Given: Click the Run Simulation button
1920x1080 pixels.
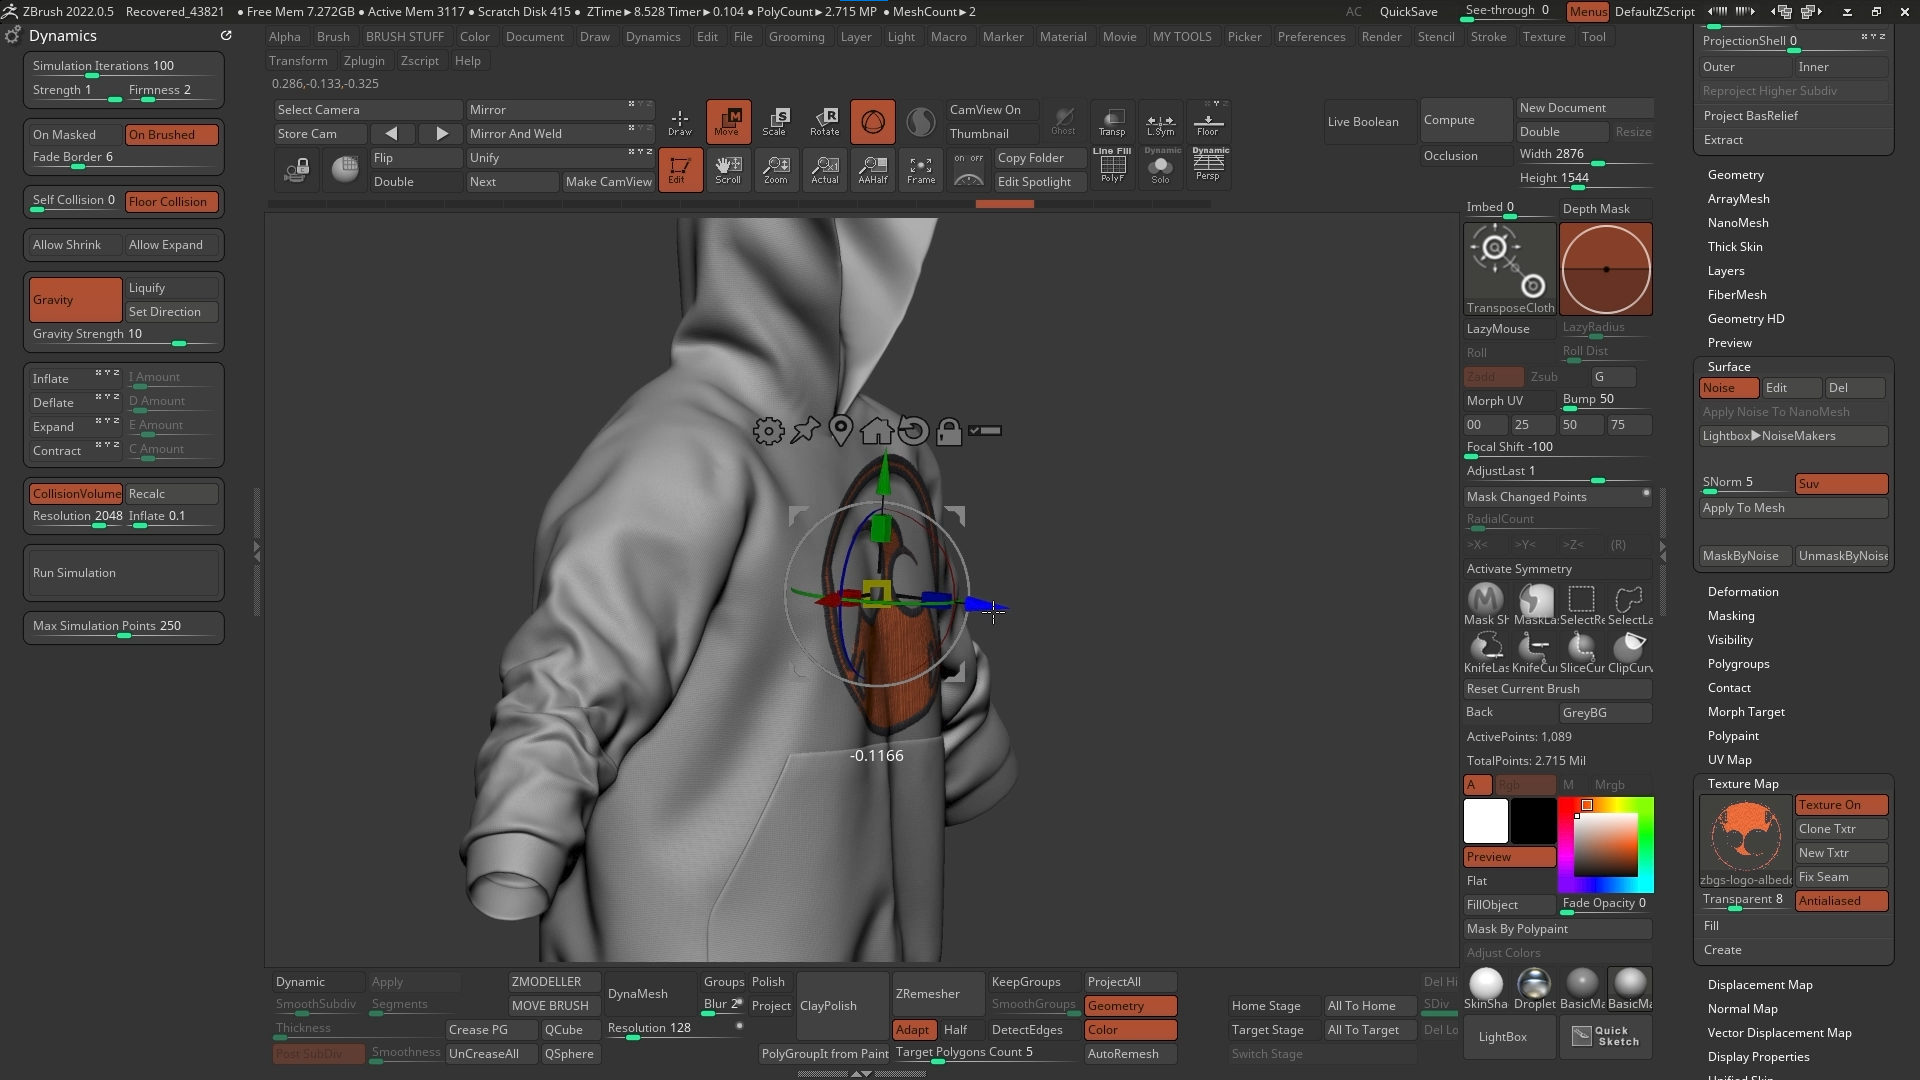Looking at the screenshot, I should pyautogui.click(x=123, y=572).
